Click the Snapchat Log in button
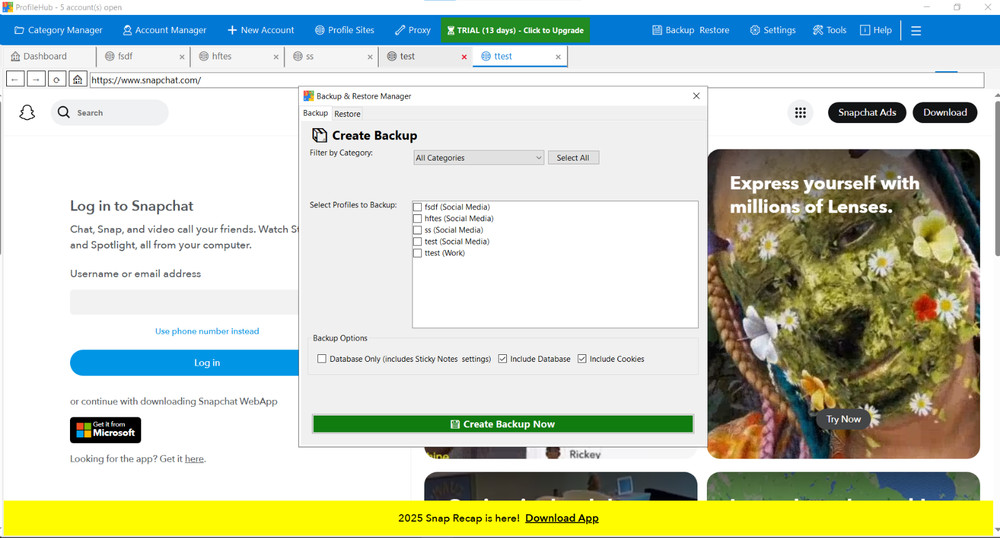Image resolution: width=1000 pixels, height=538 pixels. [x=184, y=363]
